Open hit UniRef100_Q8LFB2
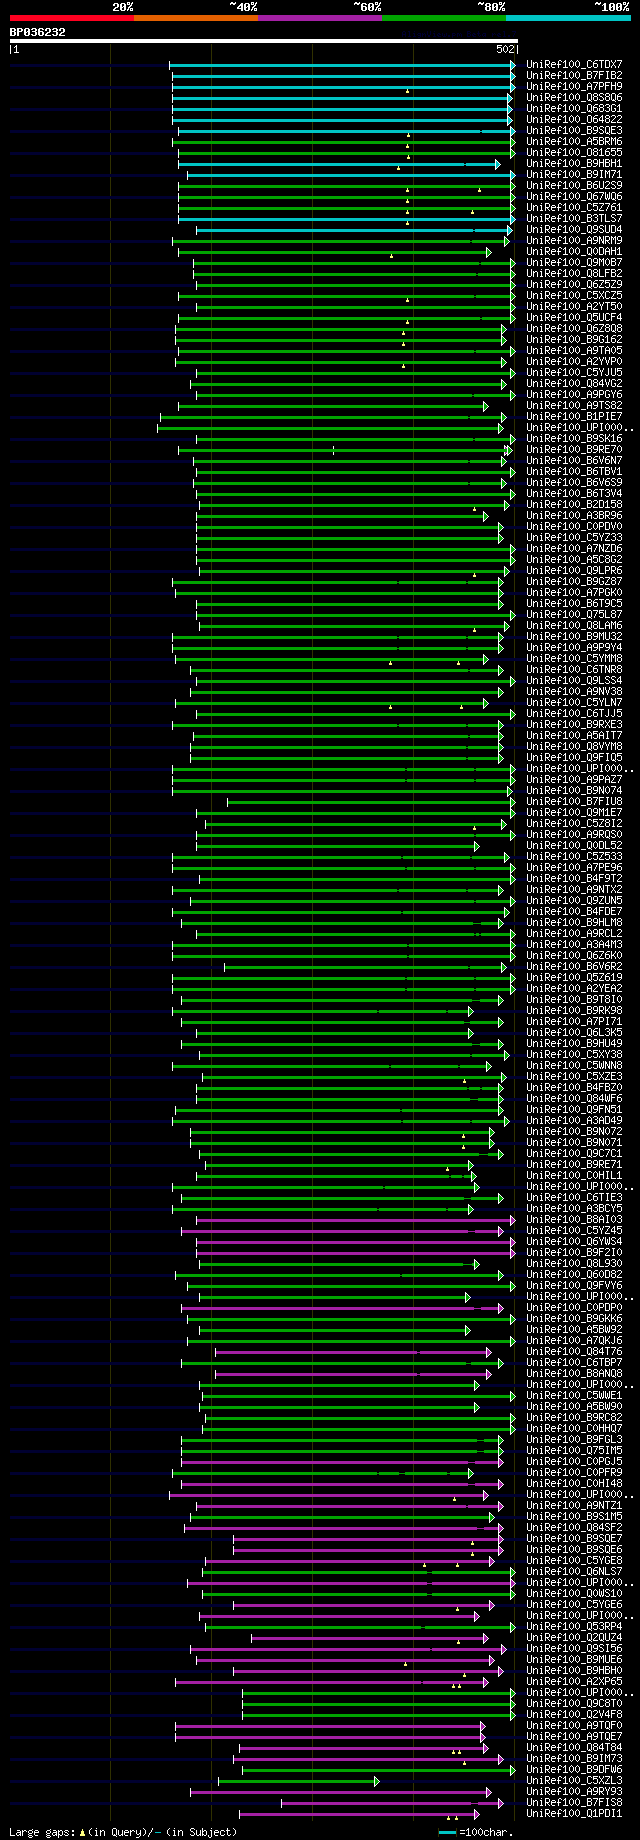 pos(574,273)
